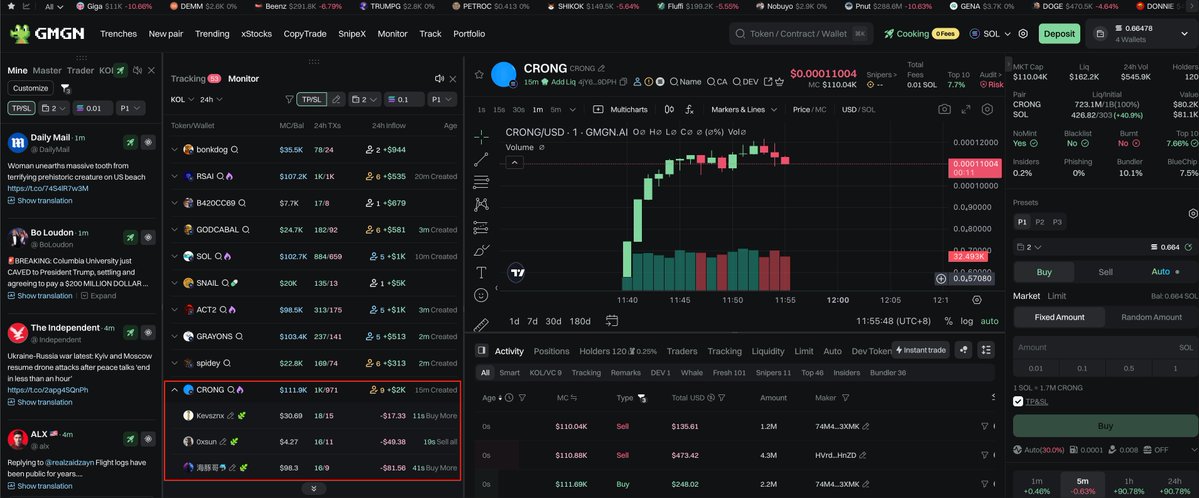Click the Instant trade button
This screenshot has width=1199, height=498.
coord(921,350)
